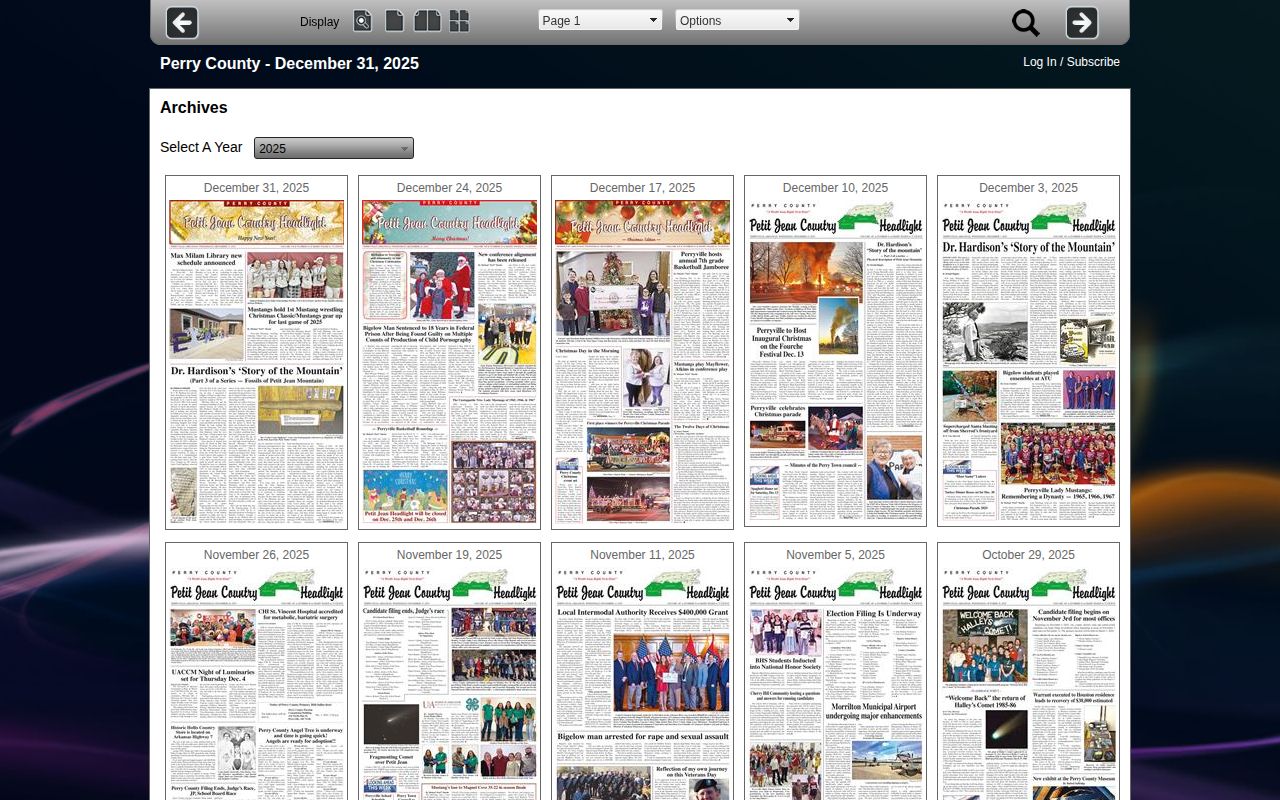Screen dimensions: 1280x800
Task: Click the Archives heading
Action: tap(194, 108)
